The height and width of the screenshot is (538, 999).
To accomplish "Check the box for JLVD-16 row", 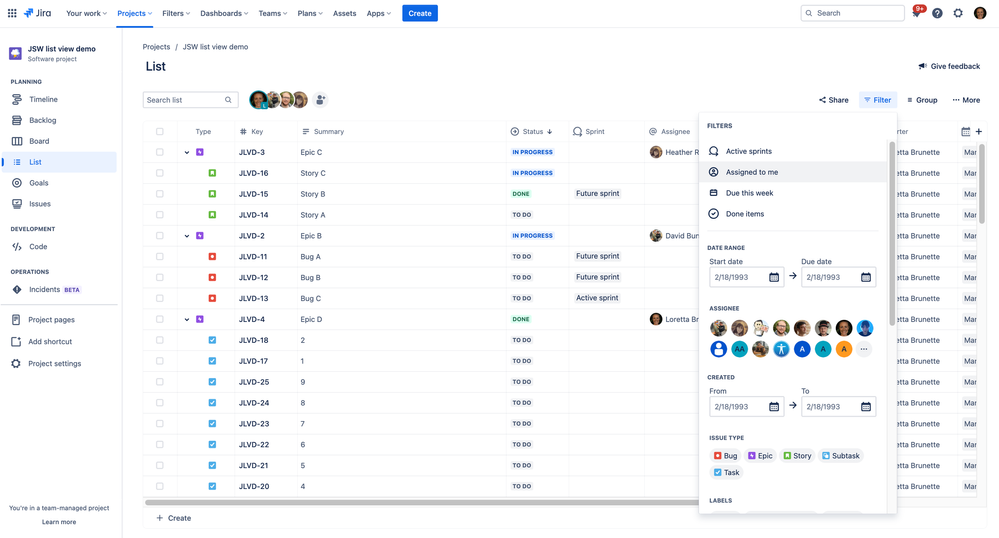I will (159, 173).
